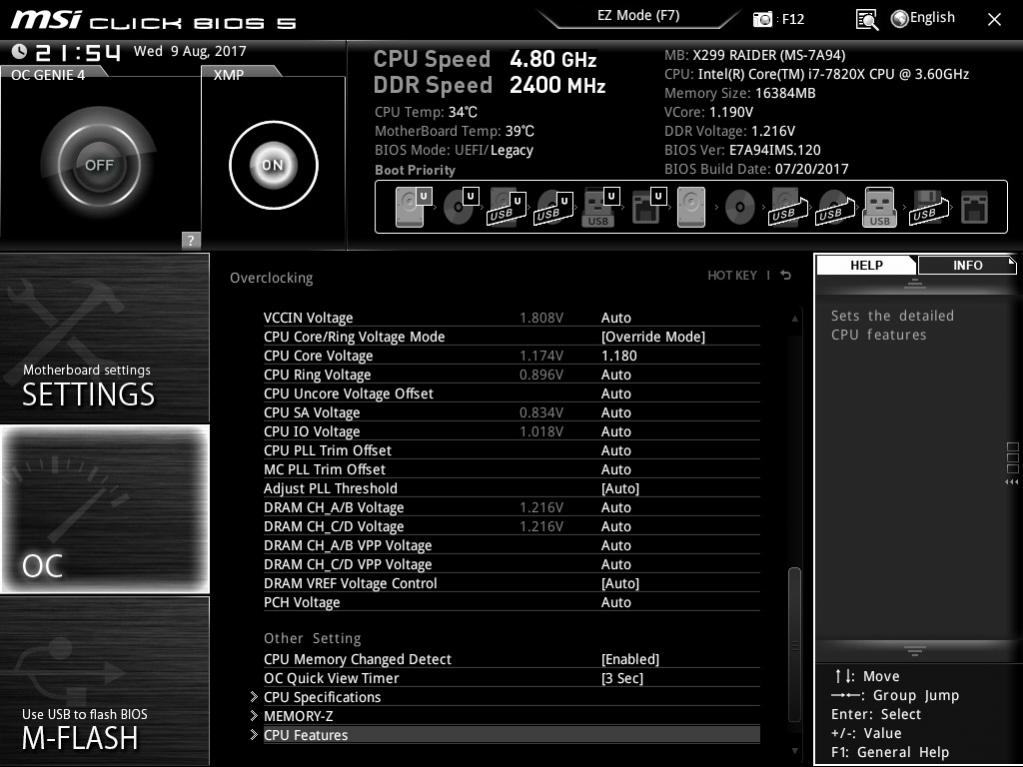Select the XMP tab label

pos(228,74)
